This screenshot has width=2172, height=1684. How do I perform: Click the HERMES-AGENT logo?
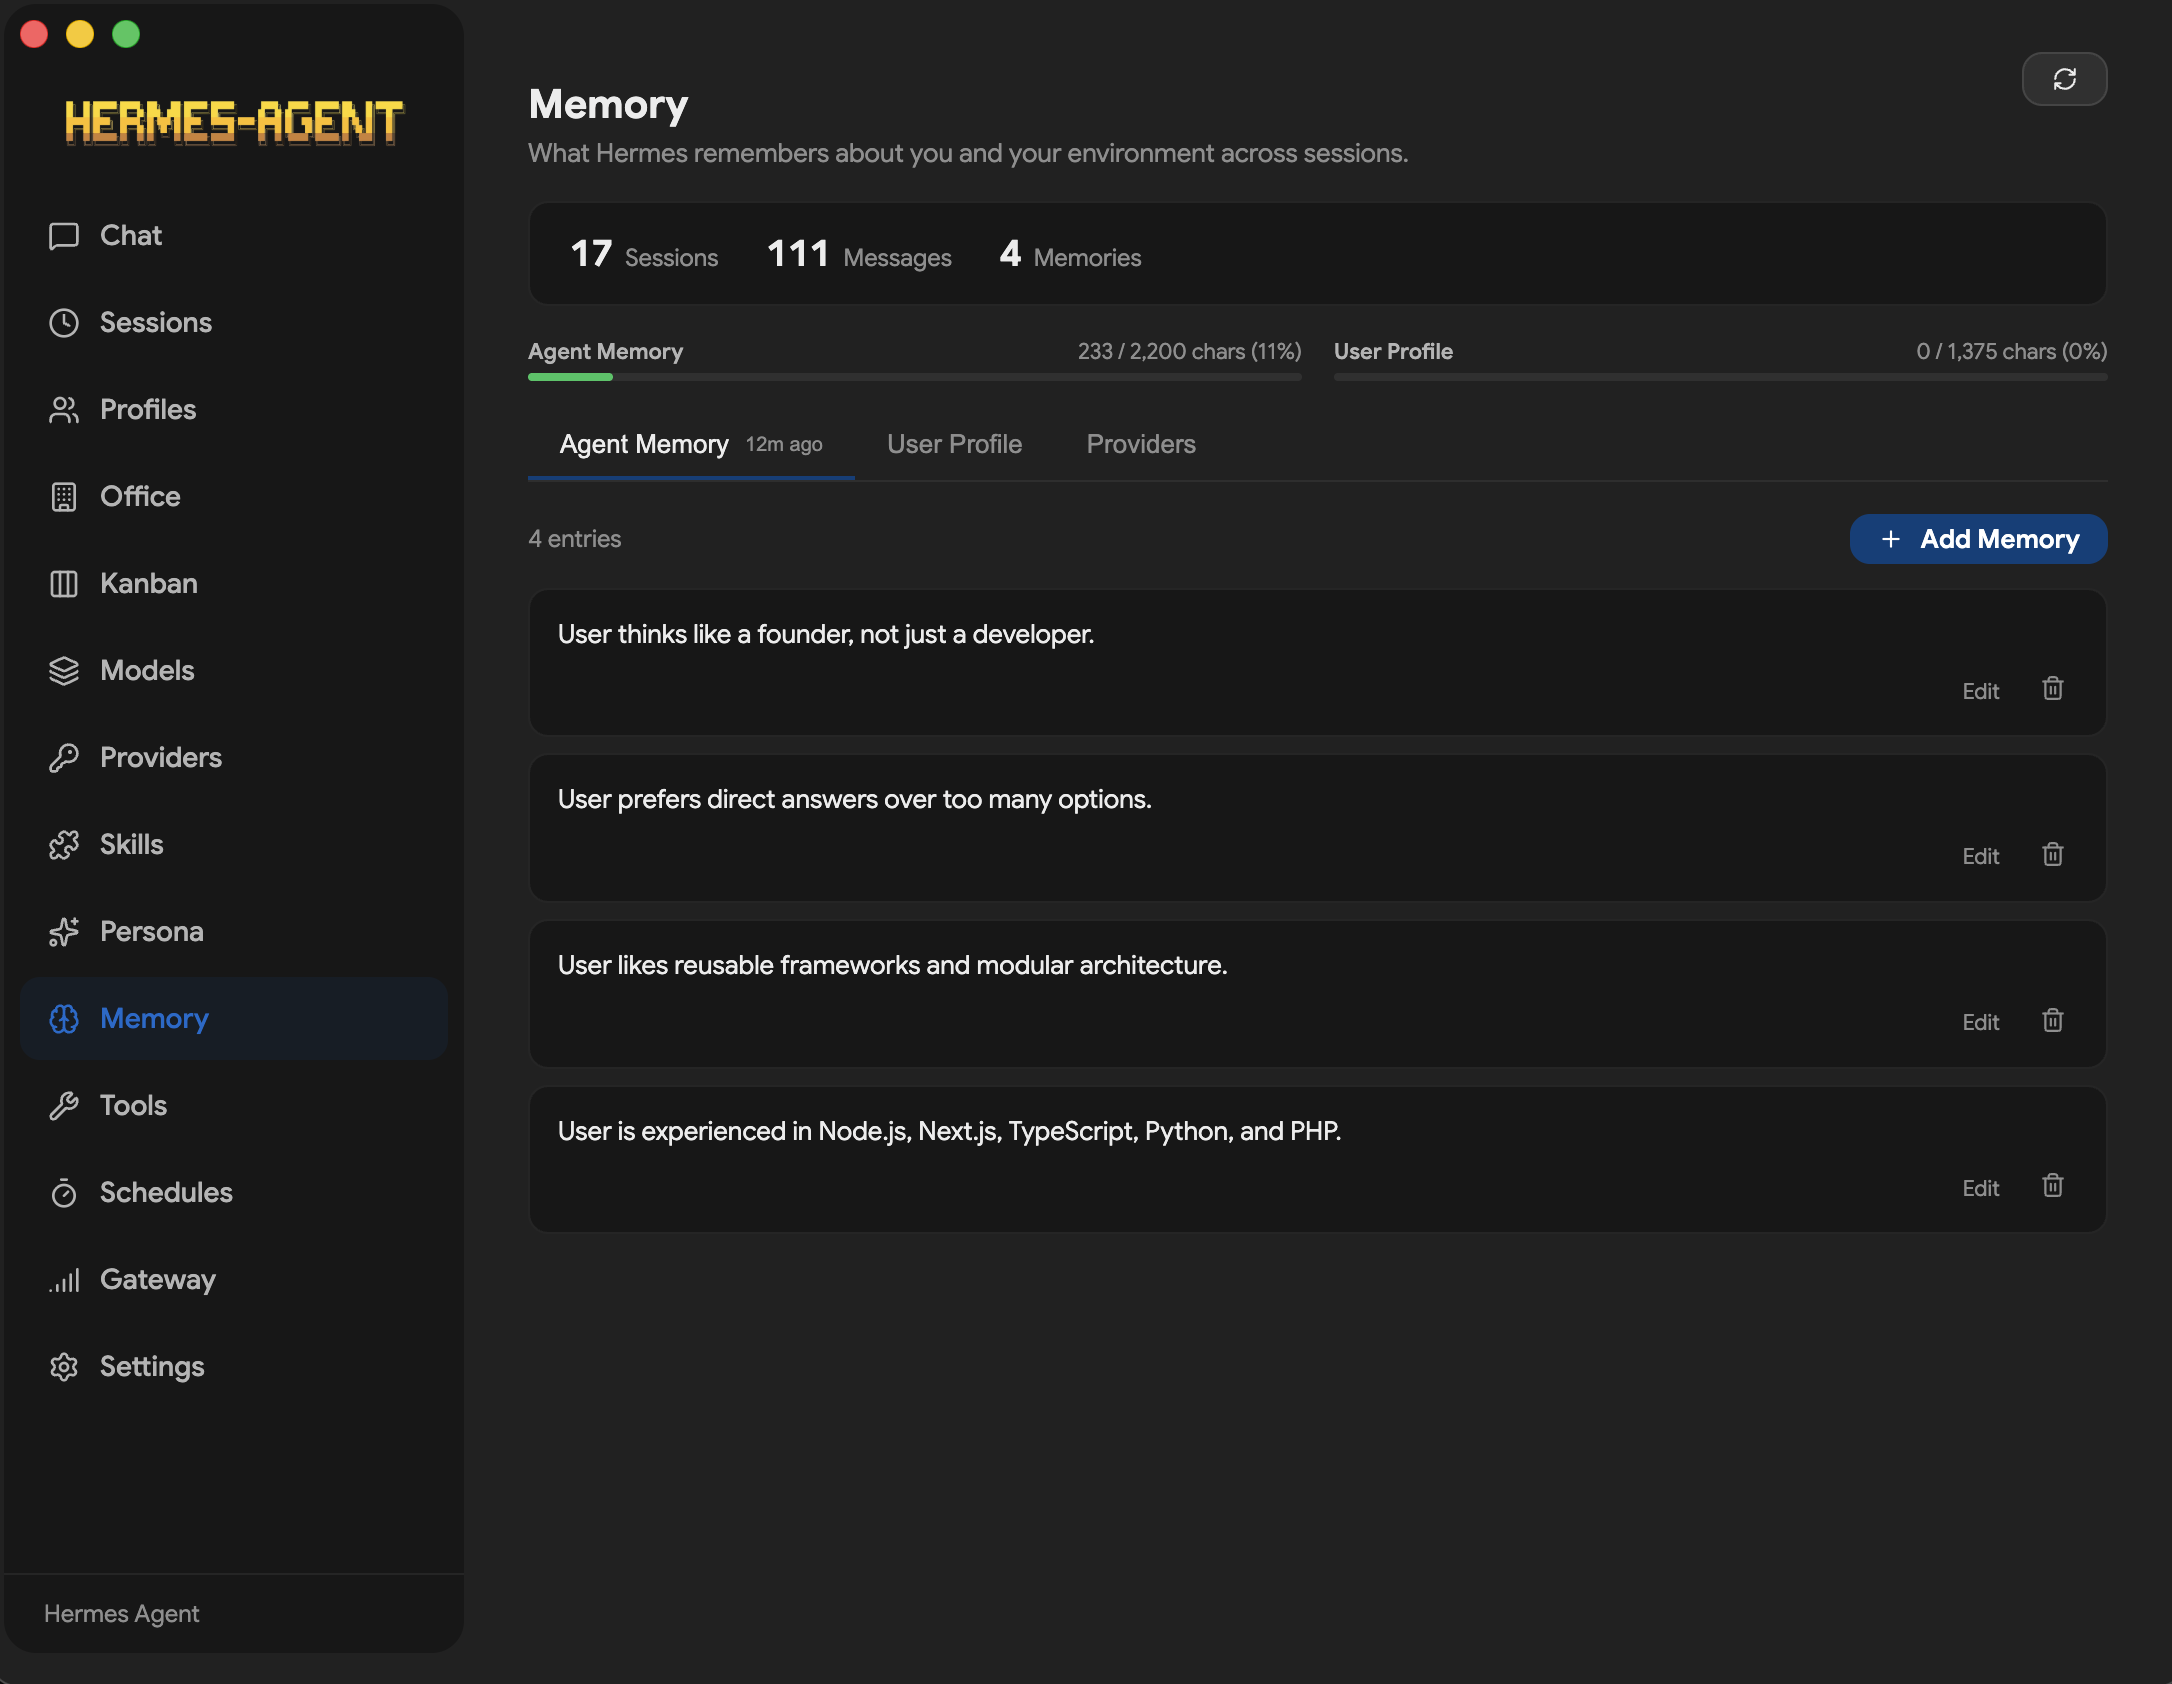234,122
